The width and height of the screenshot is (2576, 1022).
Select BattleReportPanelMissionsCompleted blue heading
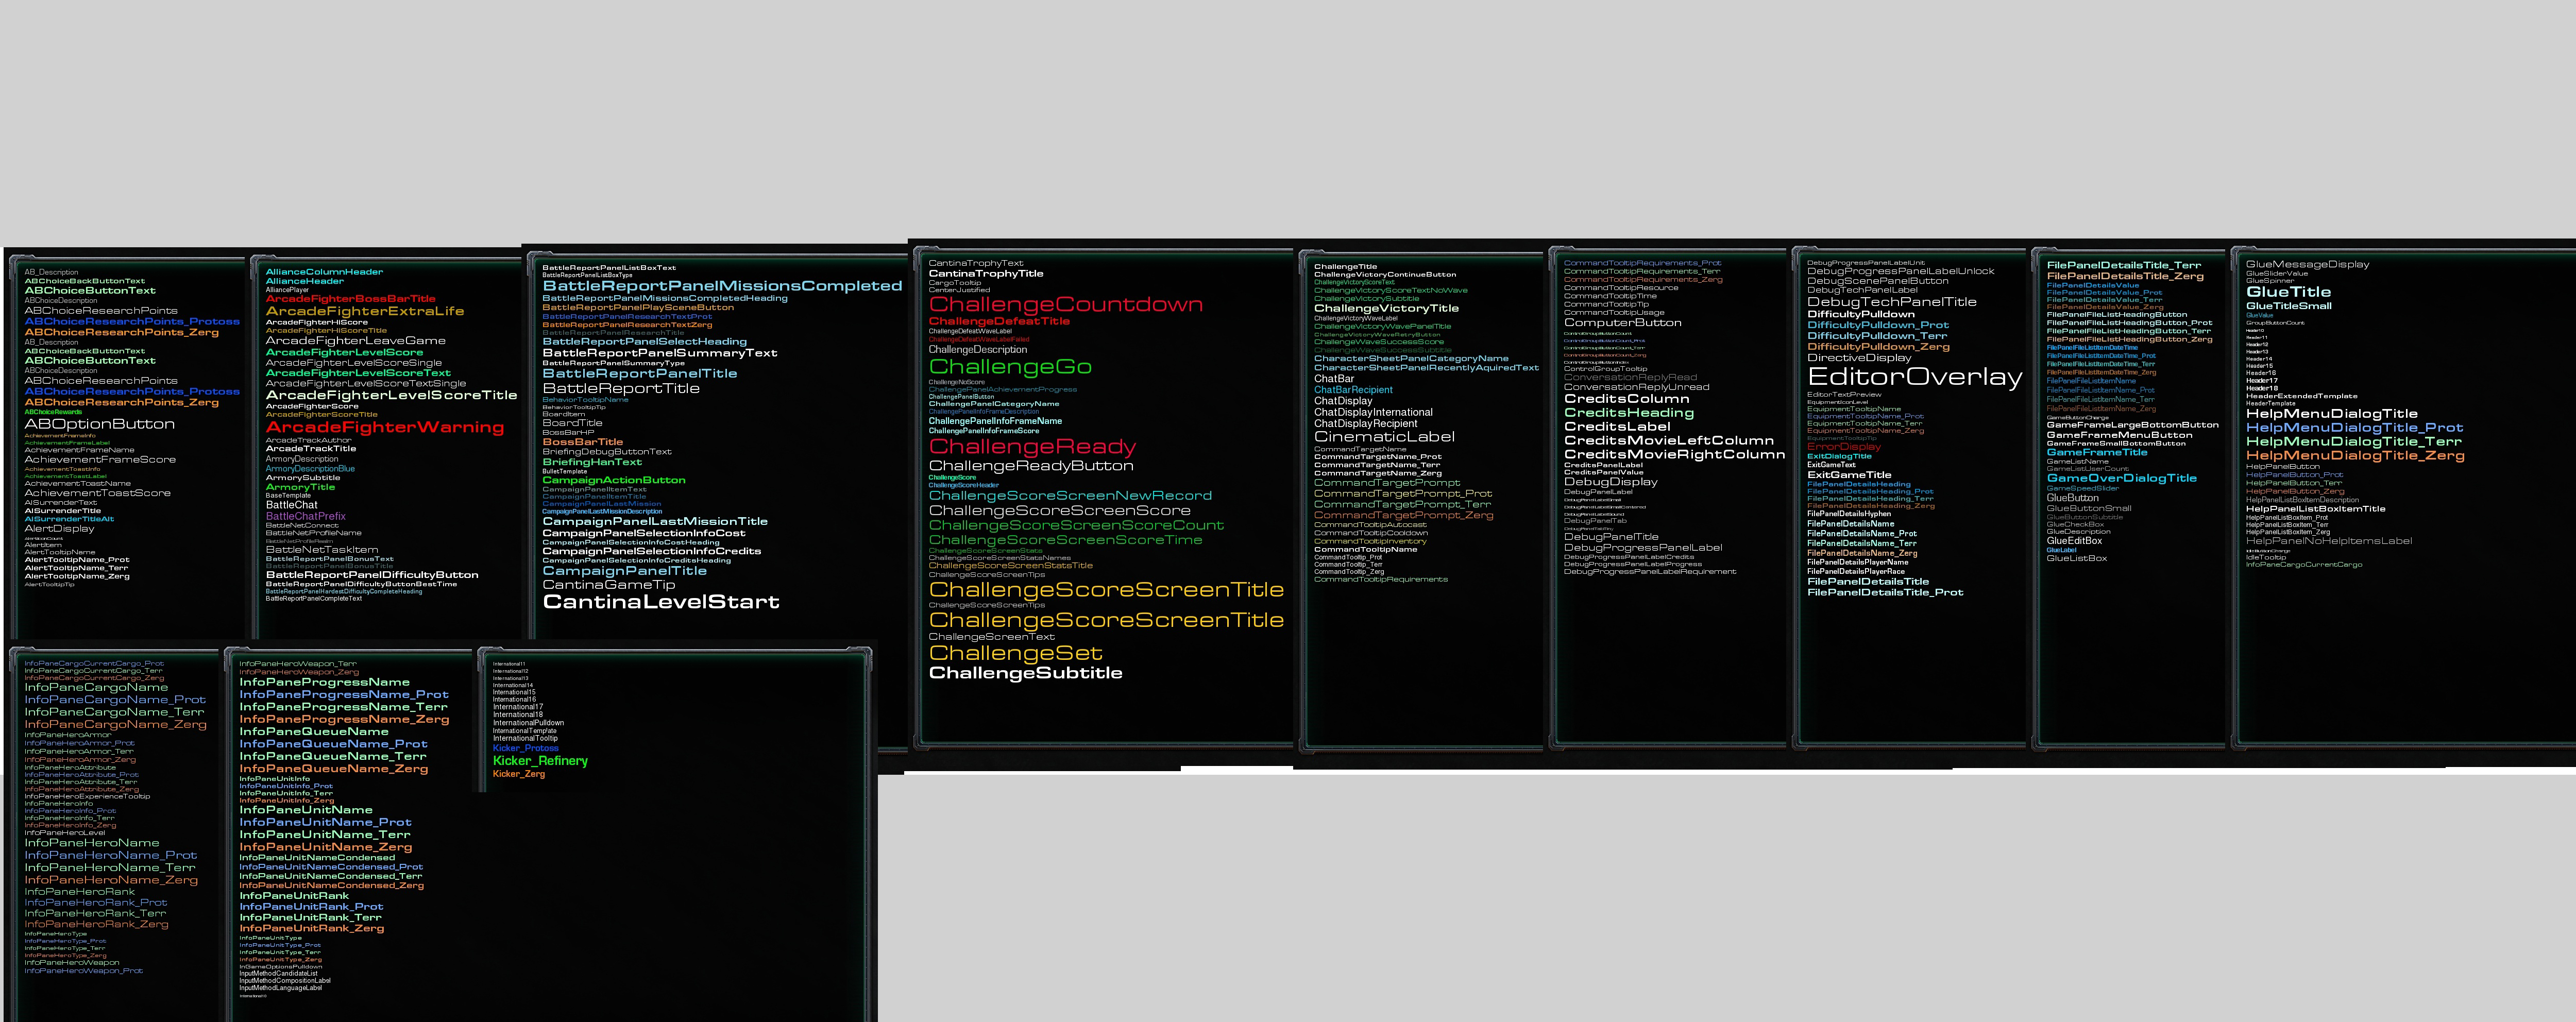[721, 286]
